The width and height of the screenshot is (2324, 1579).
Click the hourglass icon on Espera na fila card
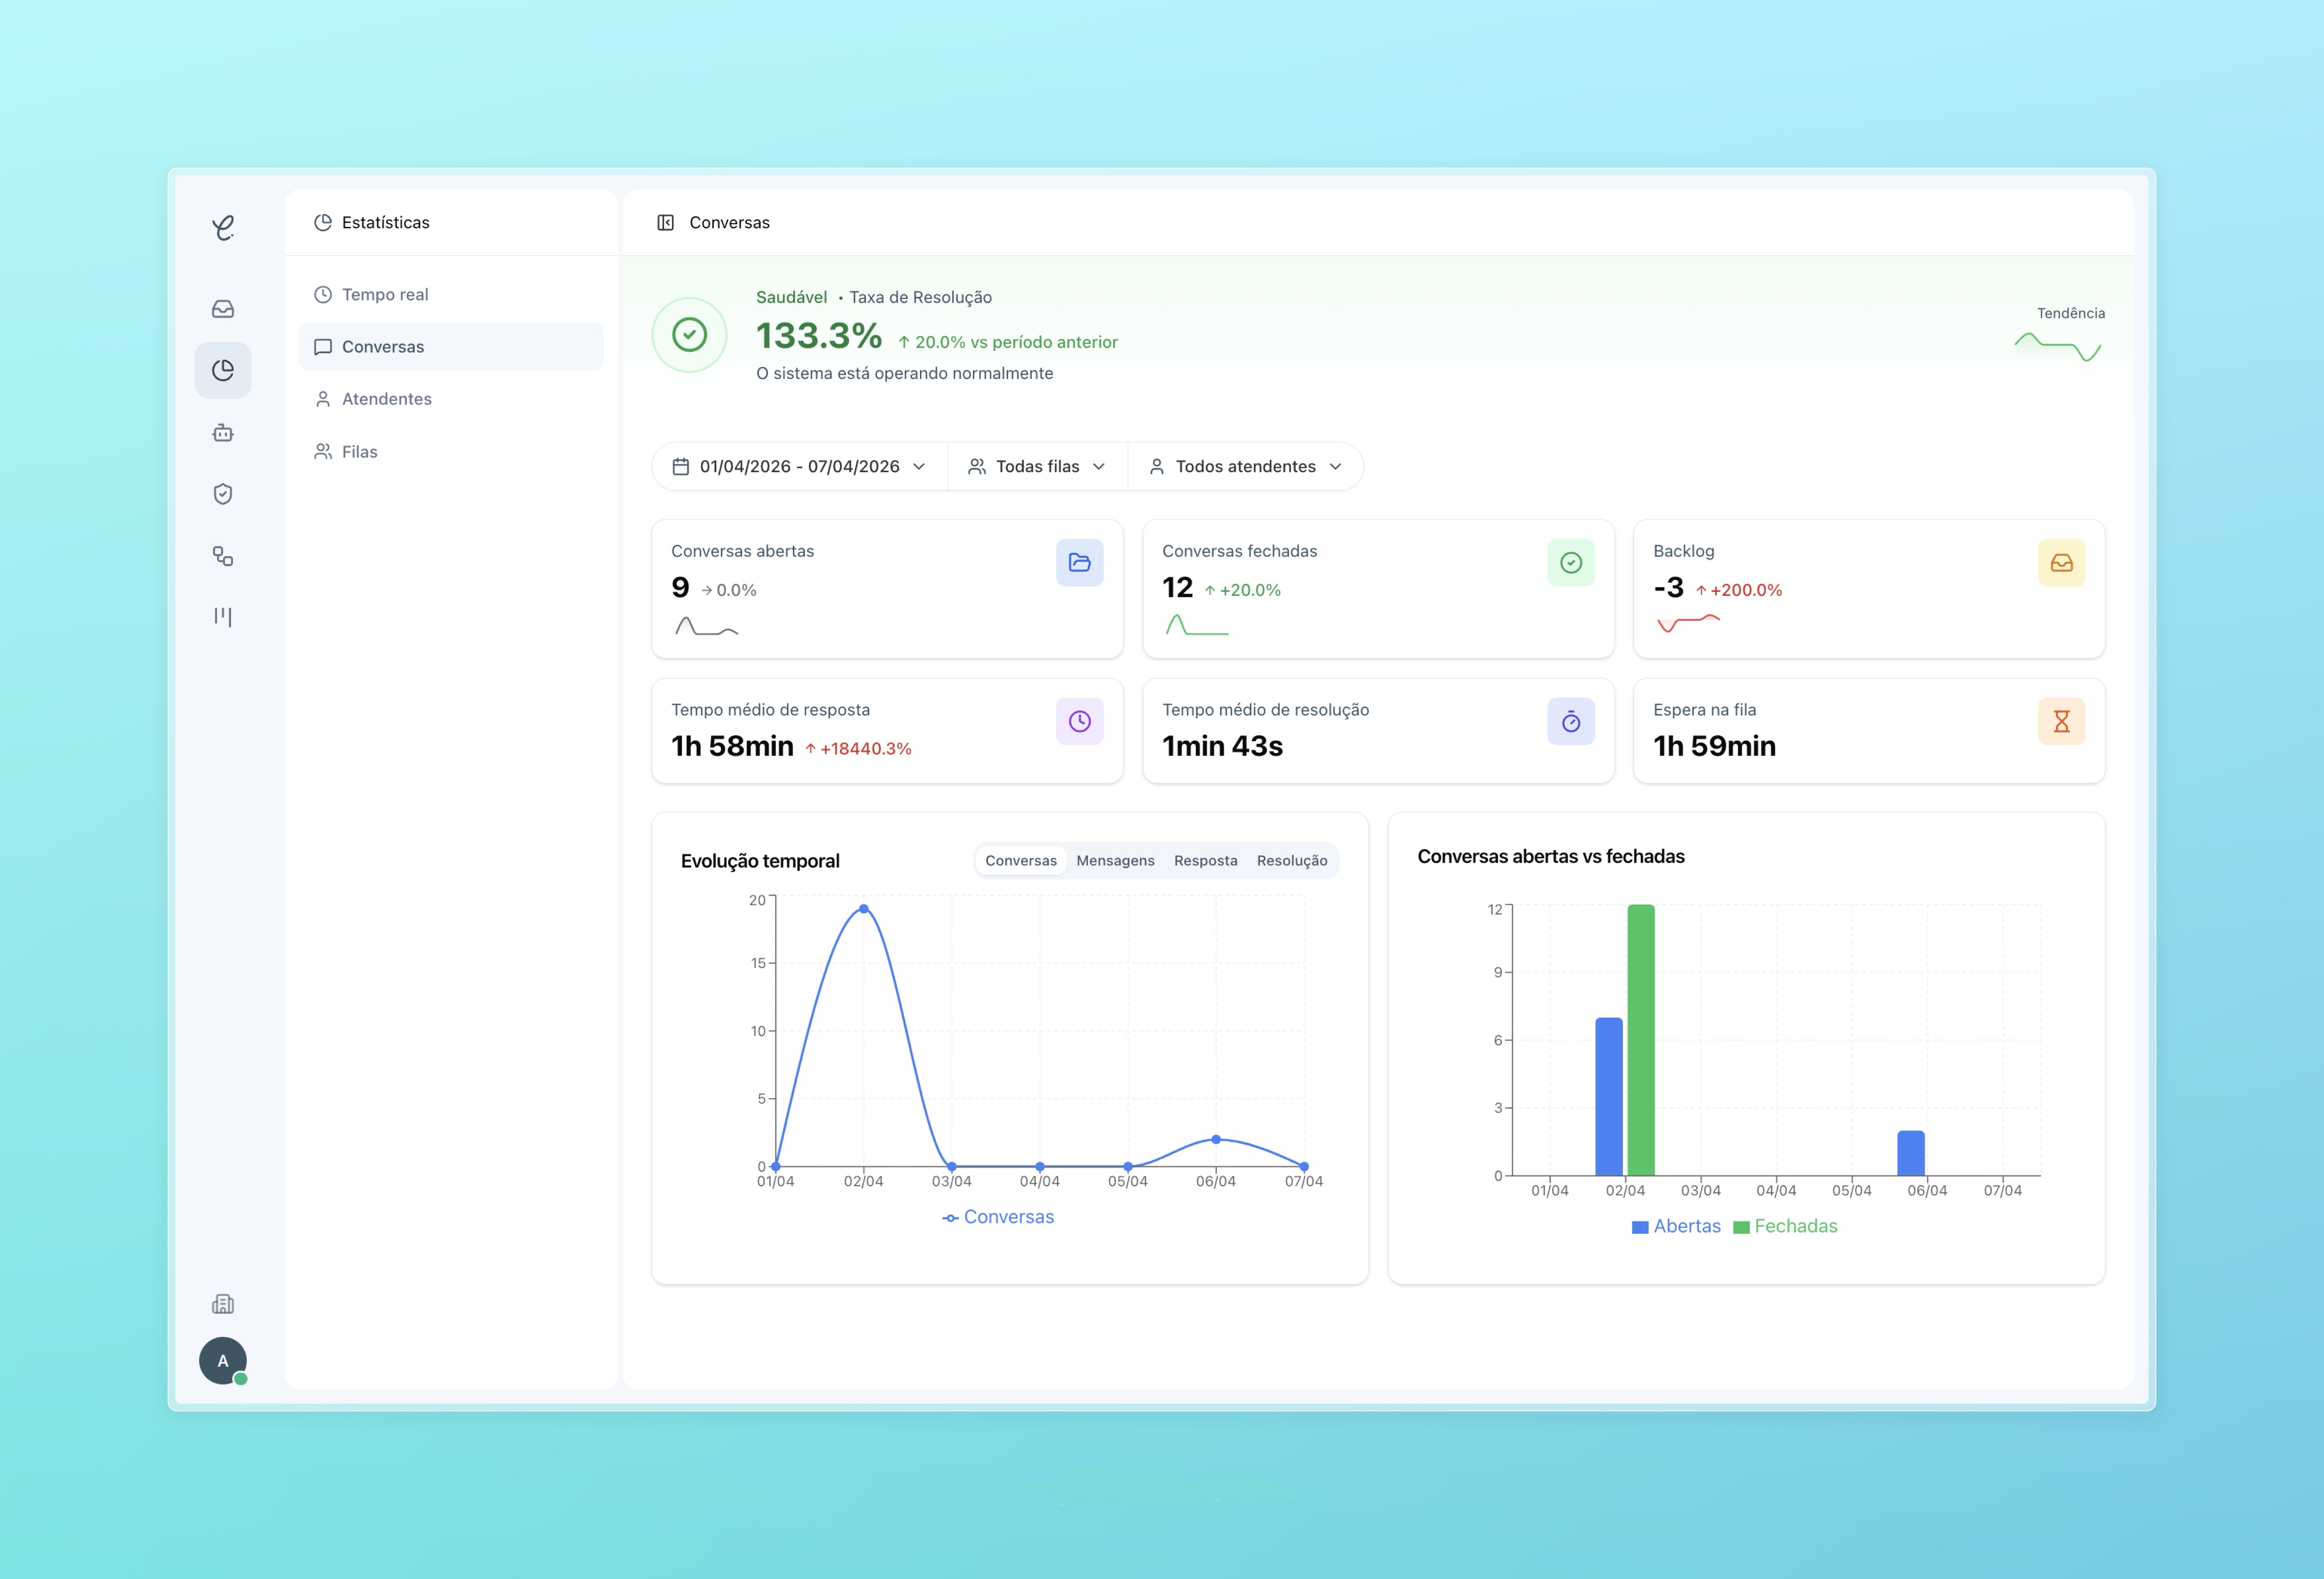(2061, 721)
